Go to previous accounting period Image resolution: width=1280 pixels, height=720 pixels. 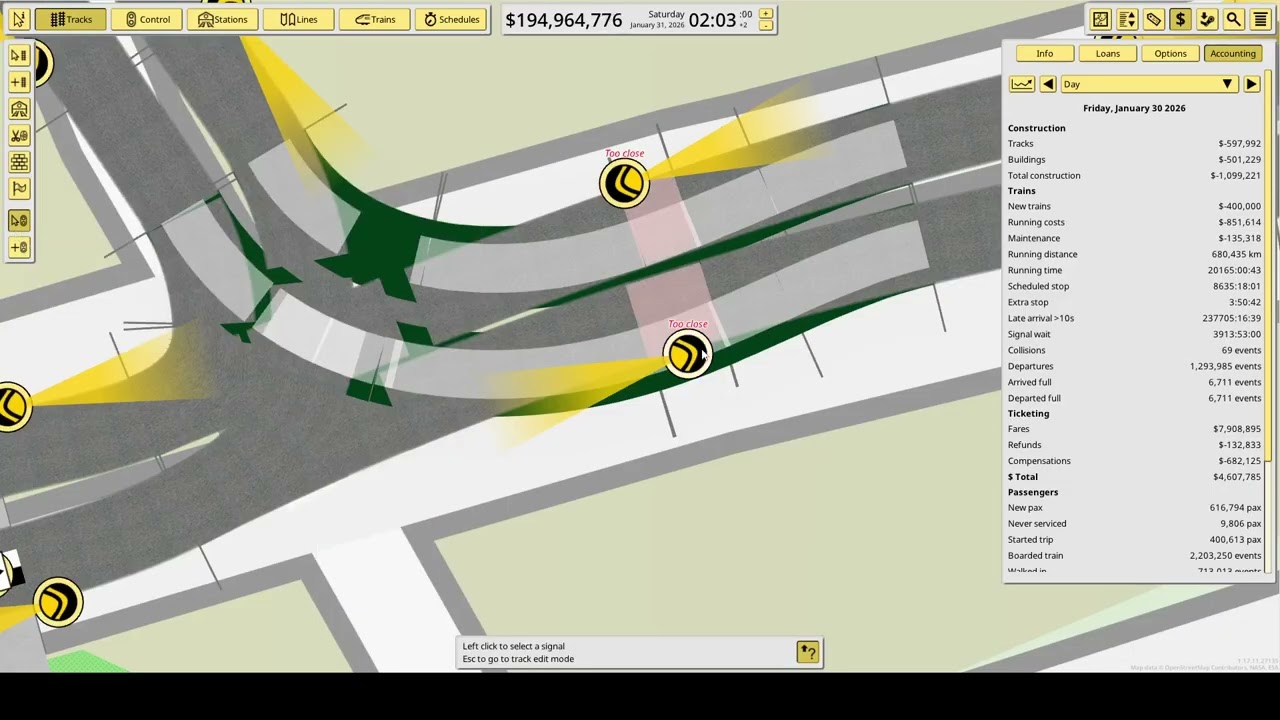pos(1047,84)
